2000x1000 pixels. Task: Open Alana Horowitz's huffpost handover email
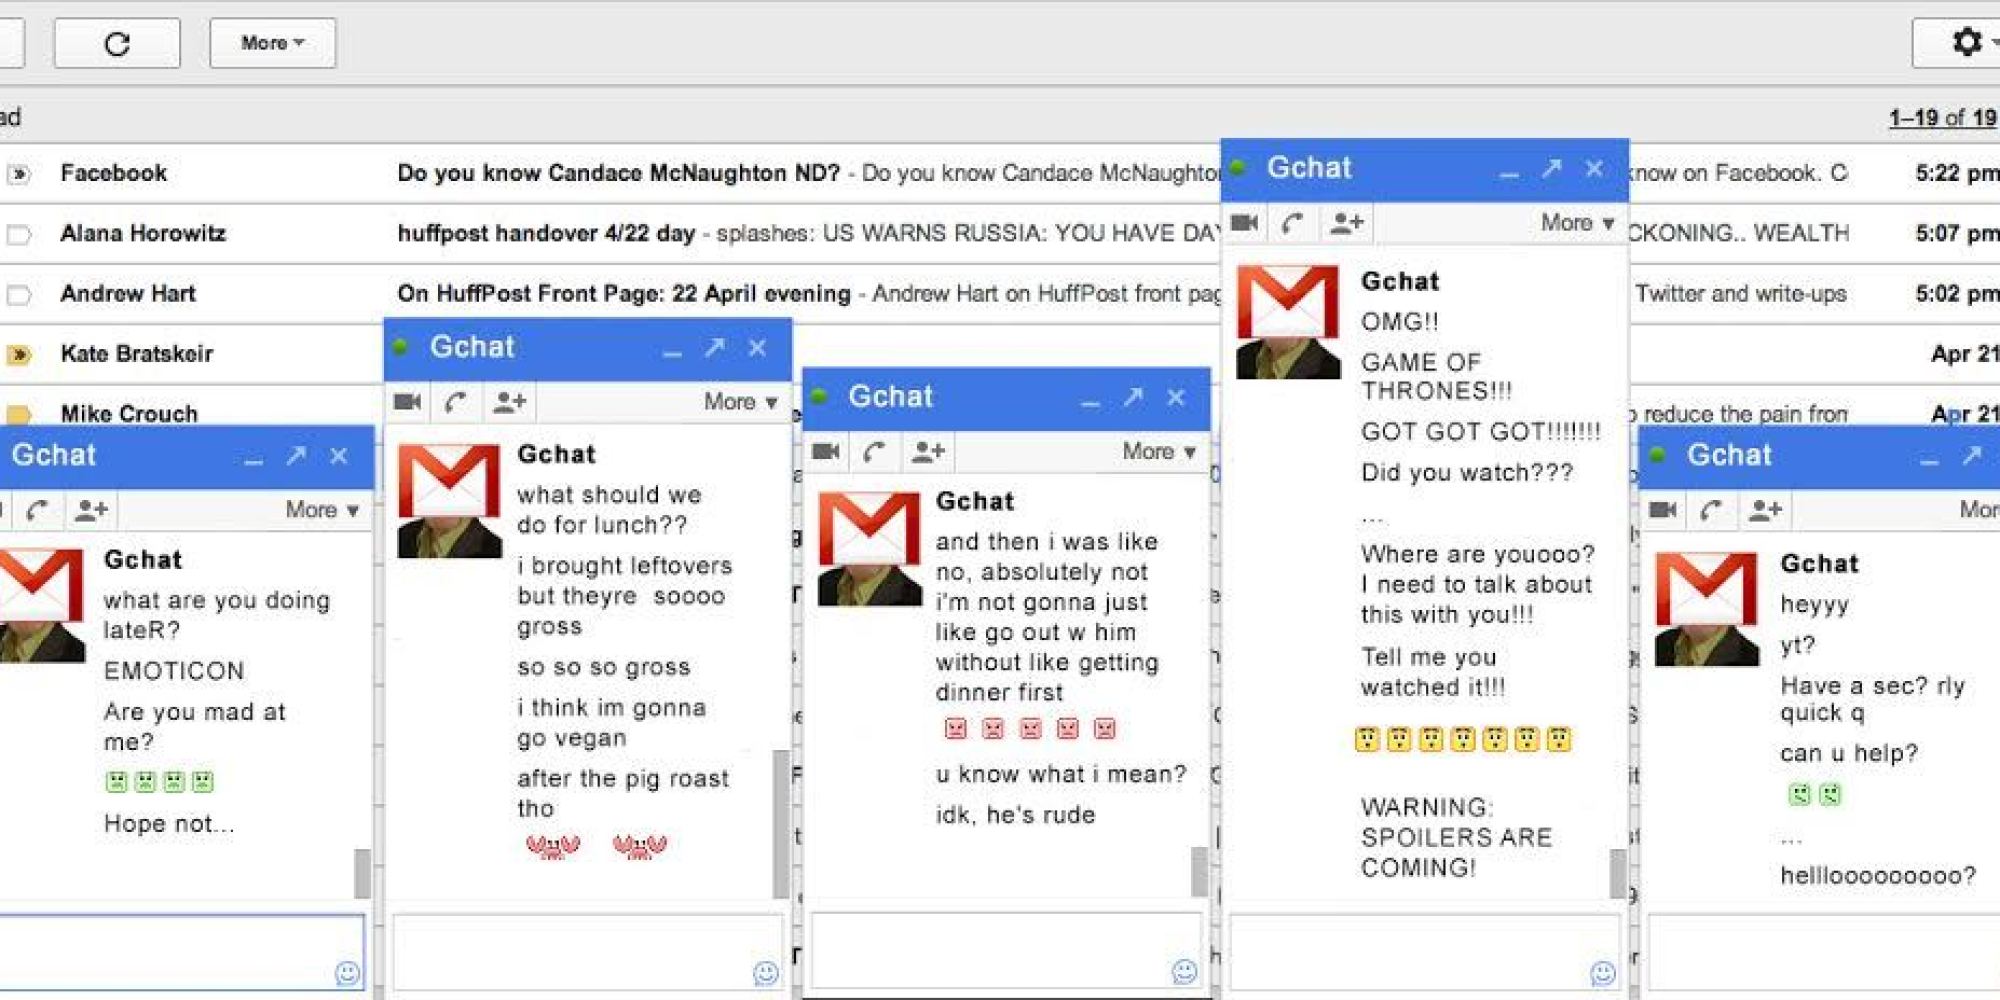pos(546,233)
